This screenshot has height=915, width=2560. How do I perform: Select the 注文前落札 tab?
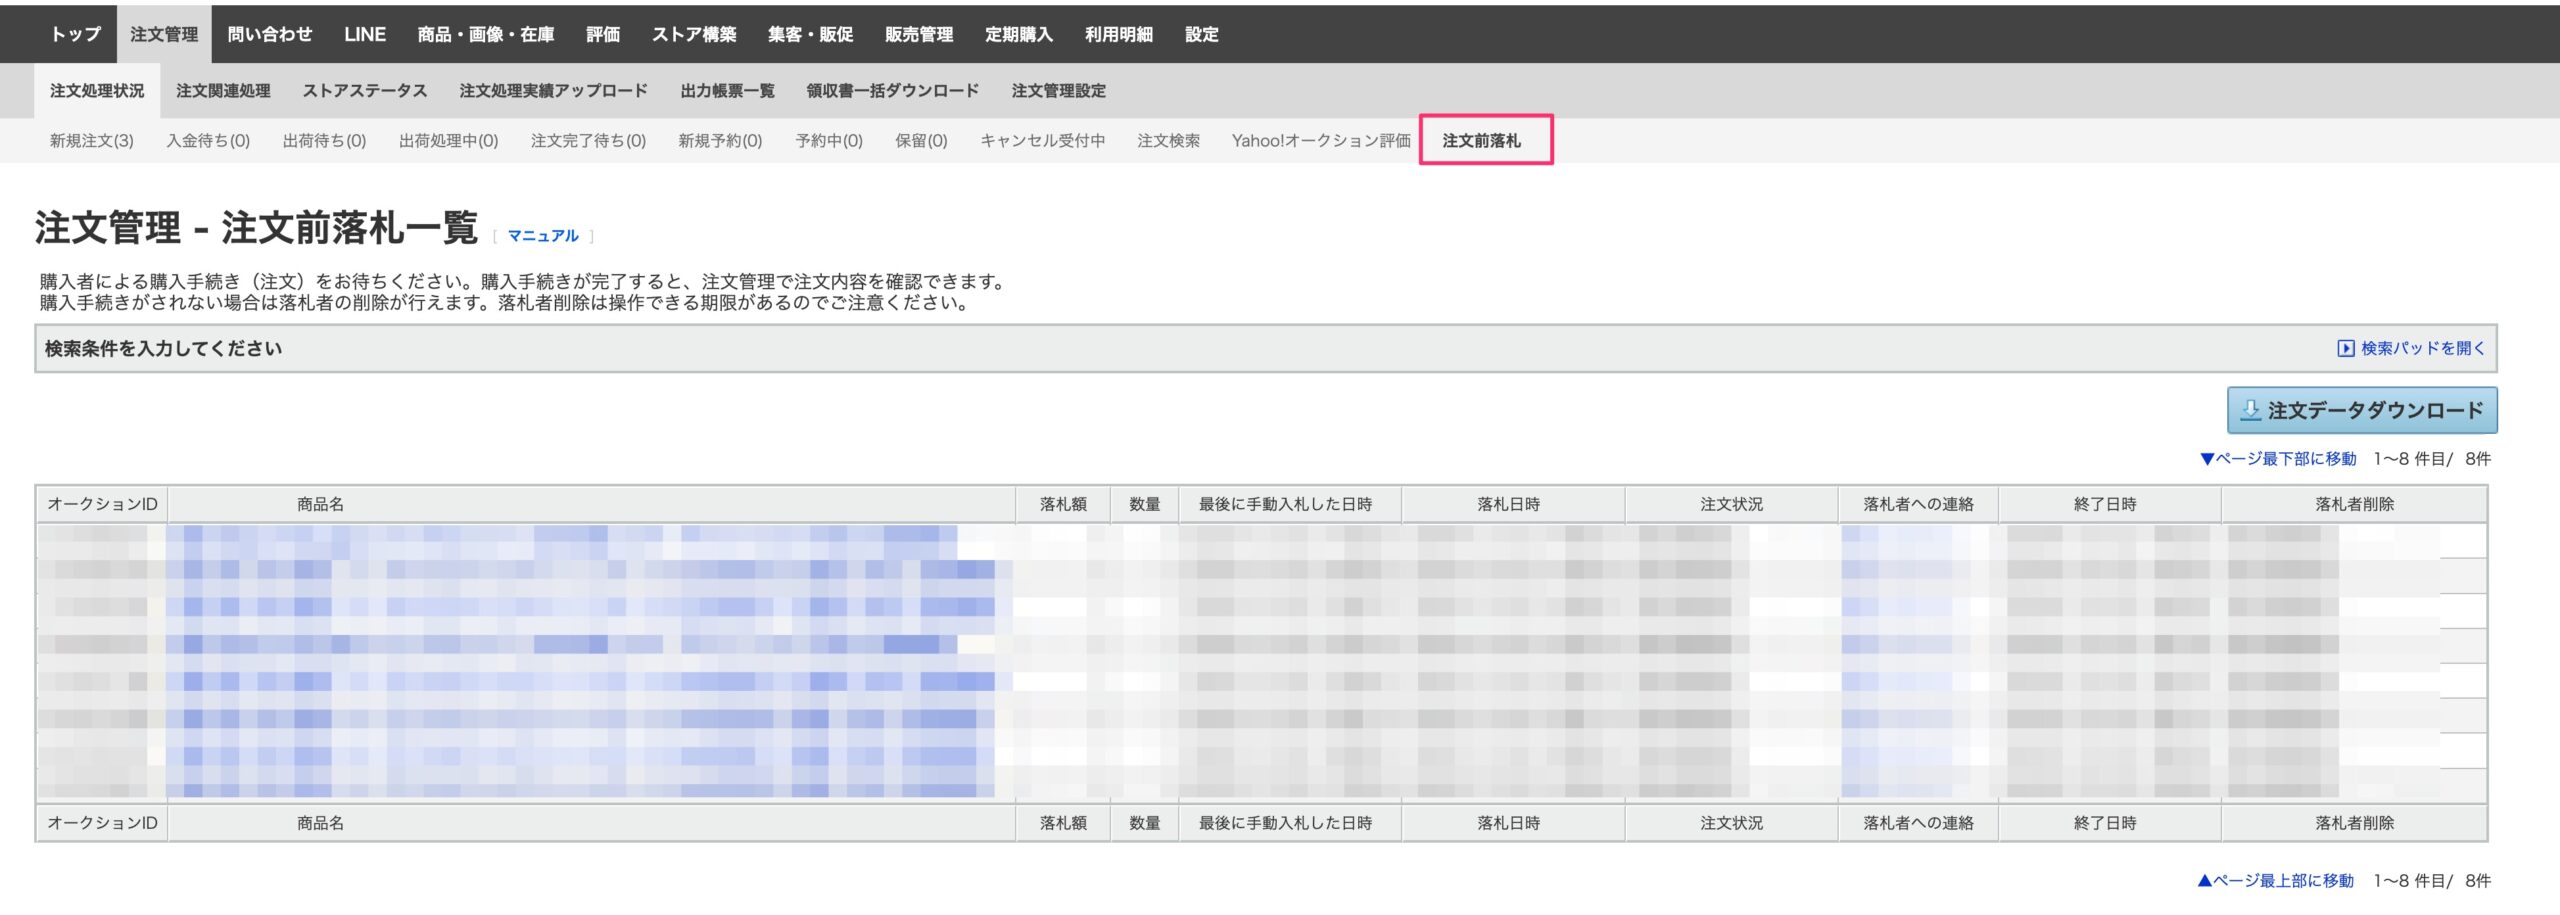[x=1481, y=141]
